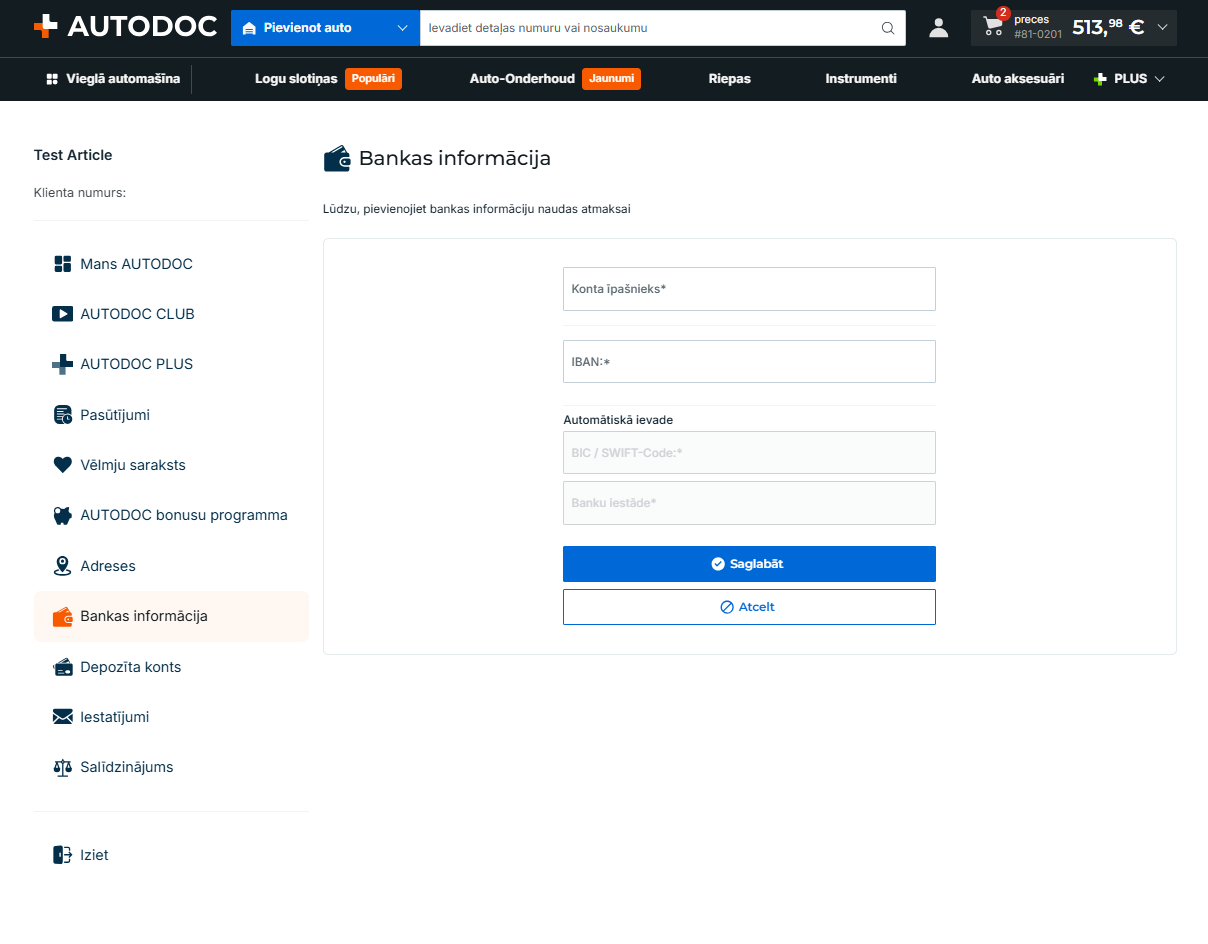The width and height of the screenshot is (1208, 944).
Task: Expand the PLUS menu chevron
Action: point(1160,79)
